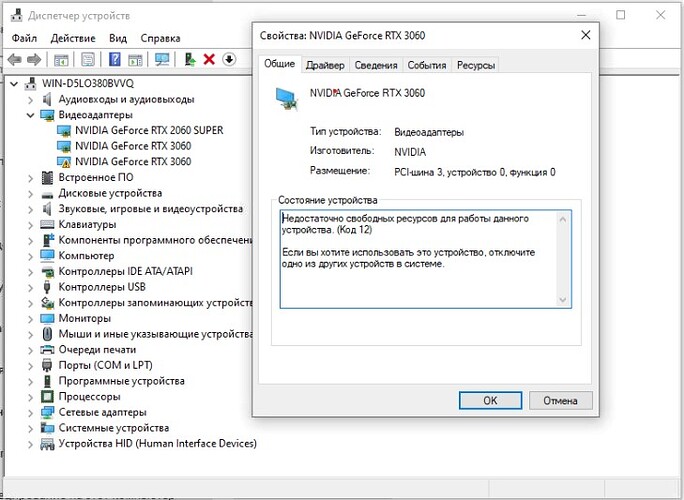Select the Программные устройства row

coord(121,381)
